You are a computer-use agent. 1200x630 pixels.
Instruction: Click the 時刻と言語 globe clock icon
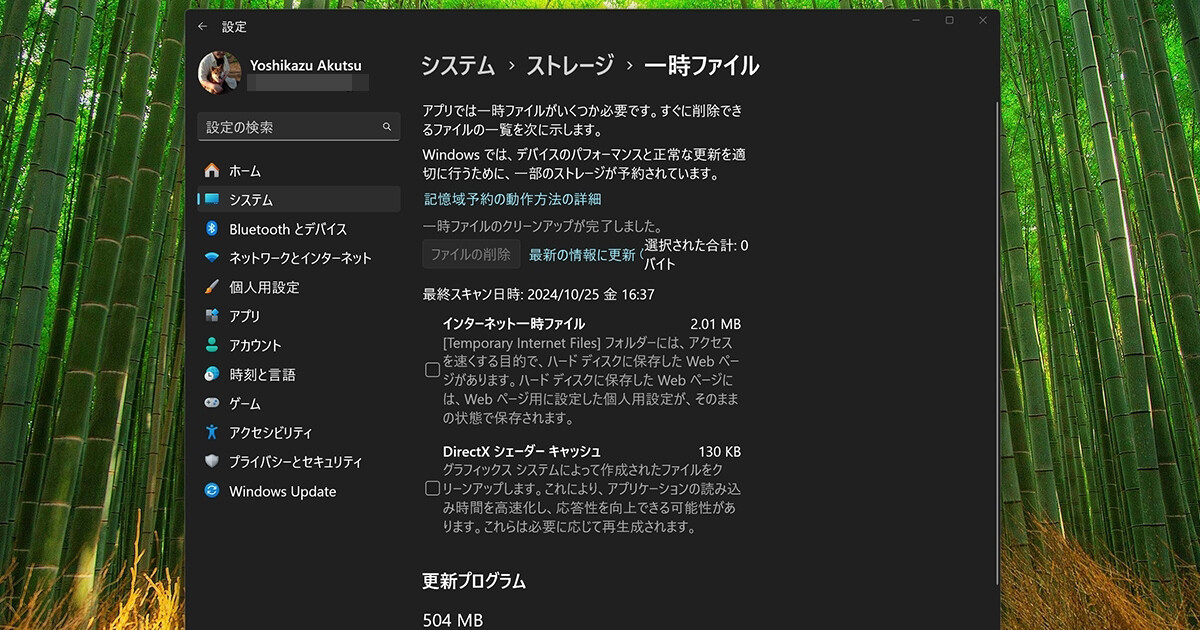coord(212,374)
